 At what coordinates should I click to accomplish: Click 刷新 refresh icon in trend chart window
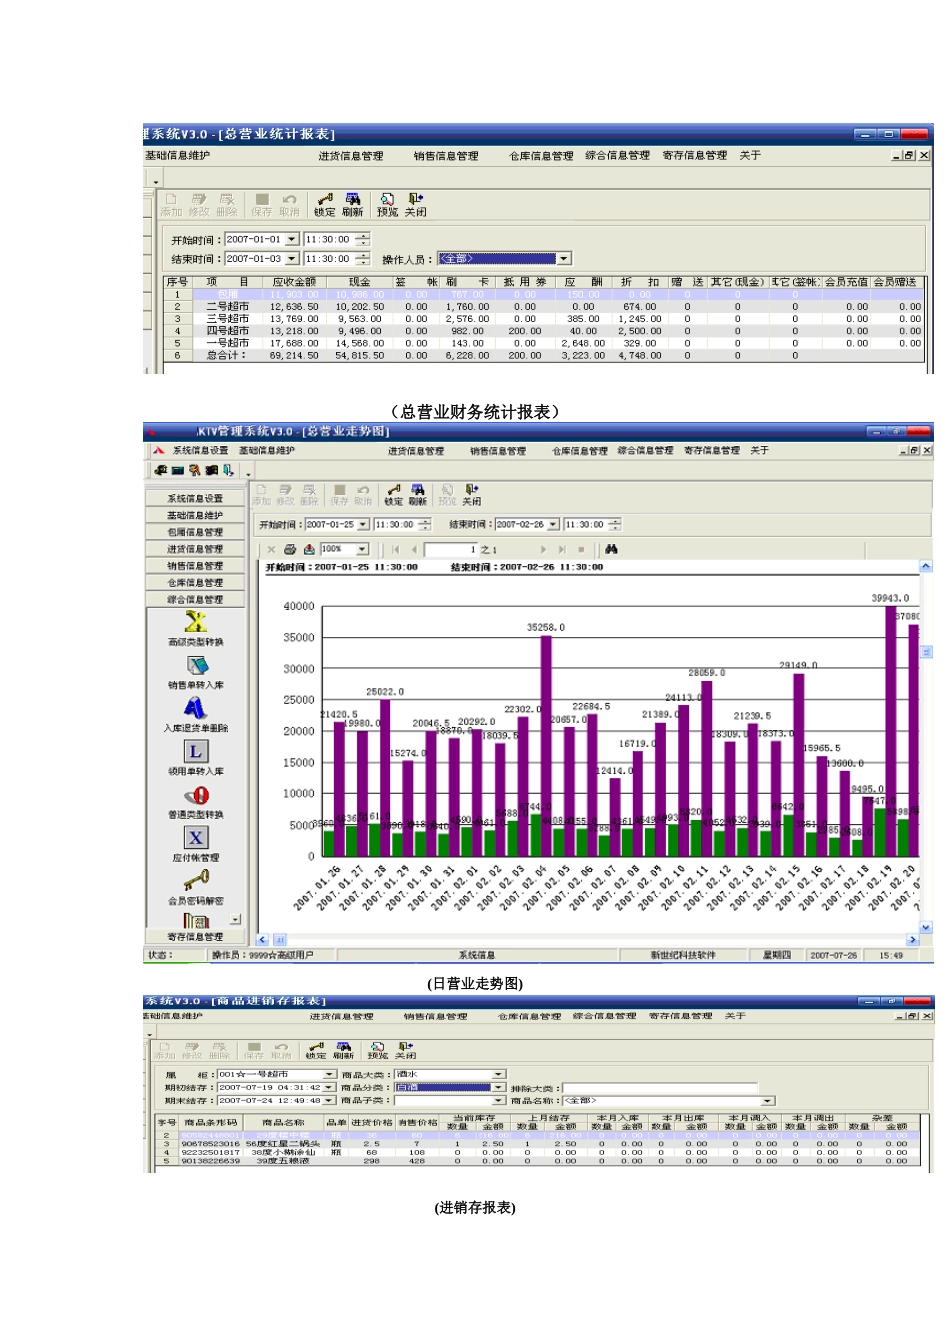pos(417,493)
